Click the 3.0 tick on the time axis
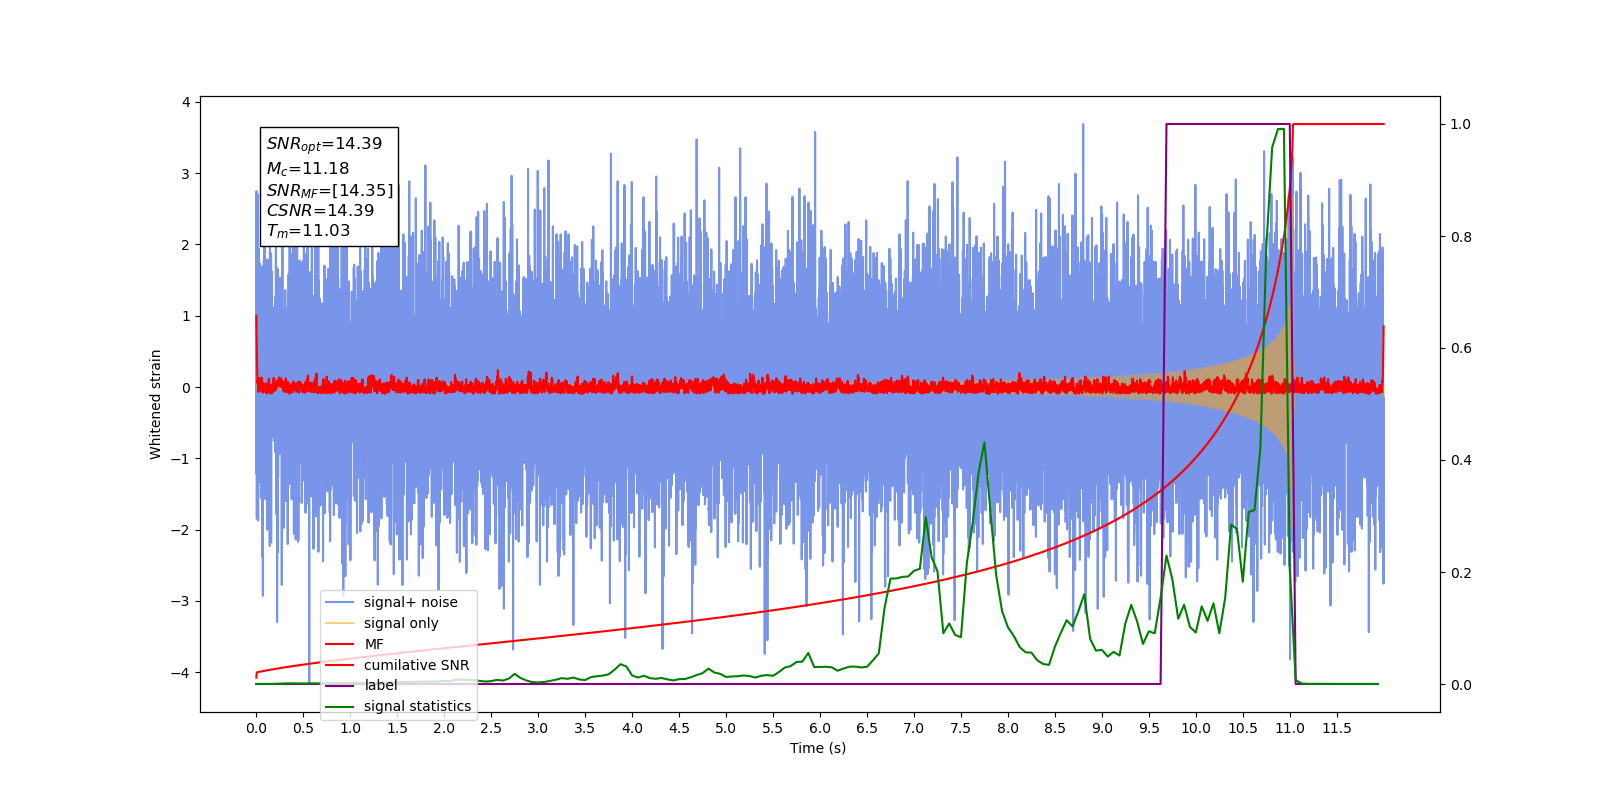This screenshot has height=800, width=1600. 538,728
